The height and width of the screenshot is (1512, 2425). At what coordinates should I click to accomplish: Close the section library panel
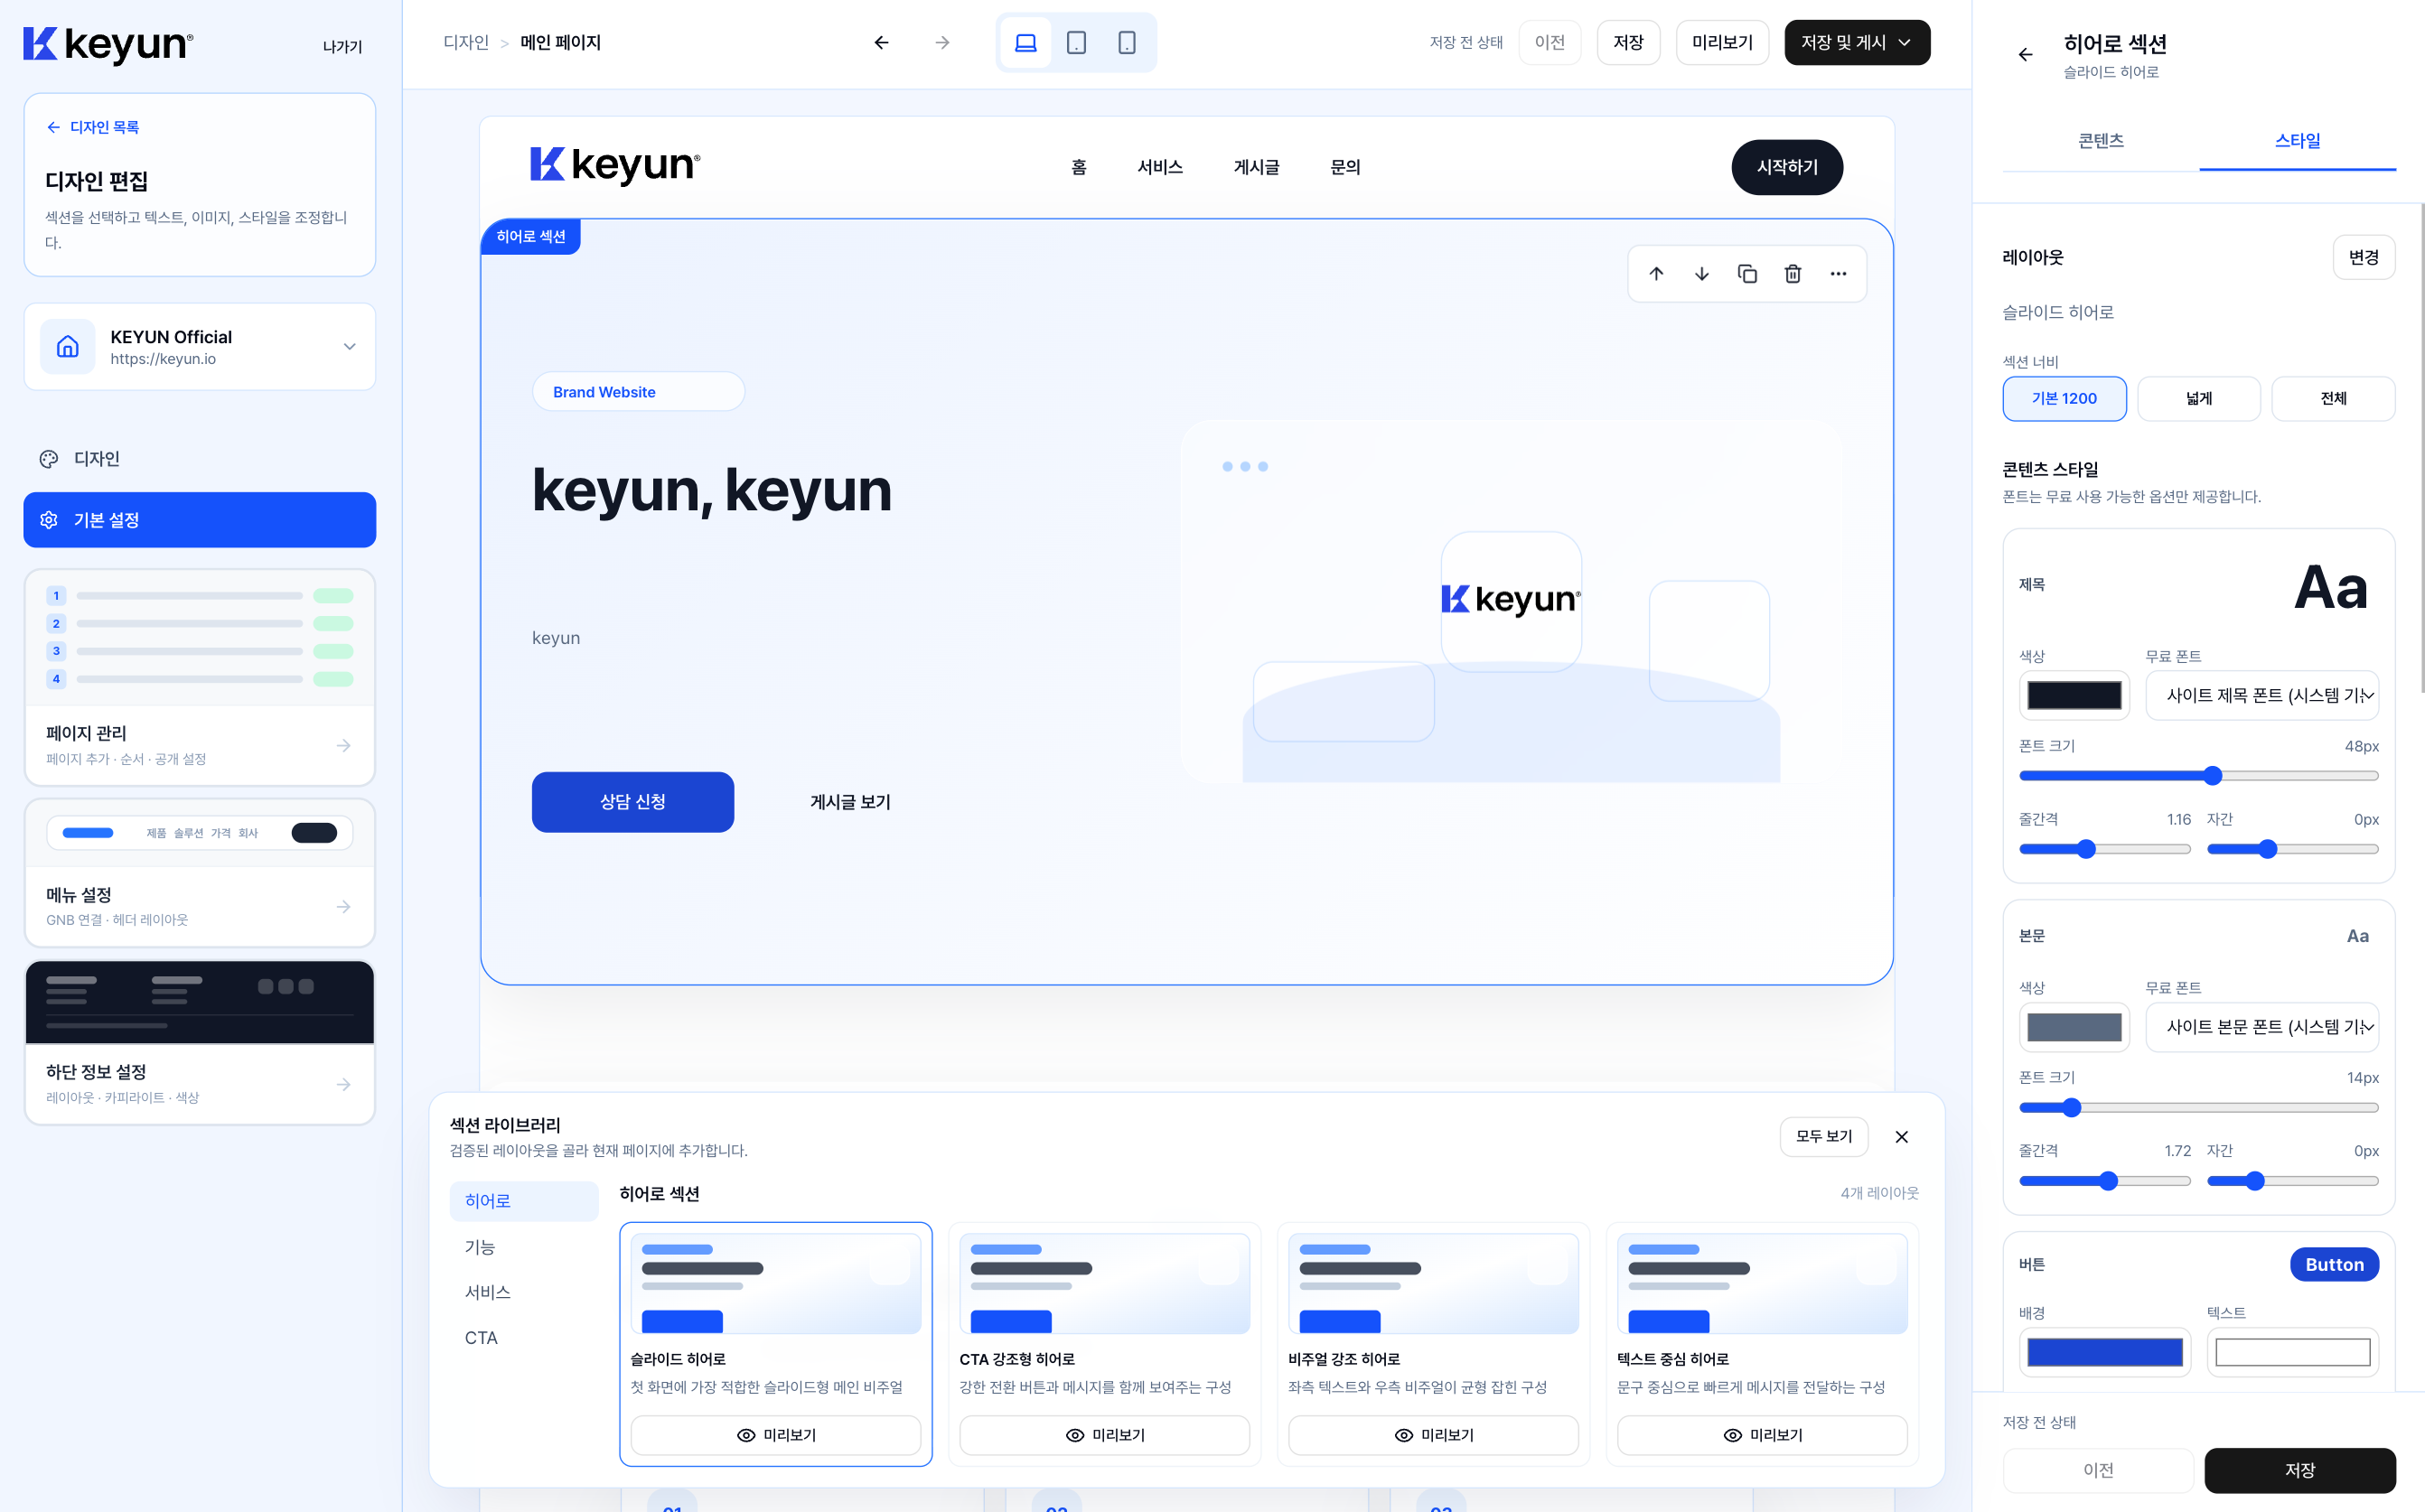point(1902,1137)
